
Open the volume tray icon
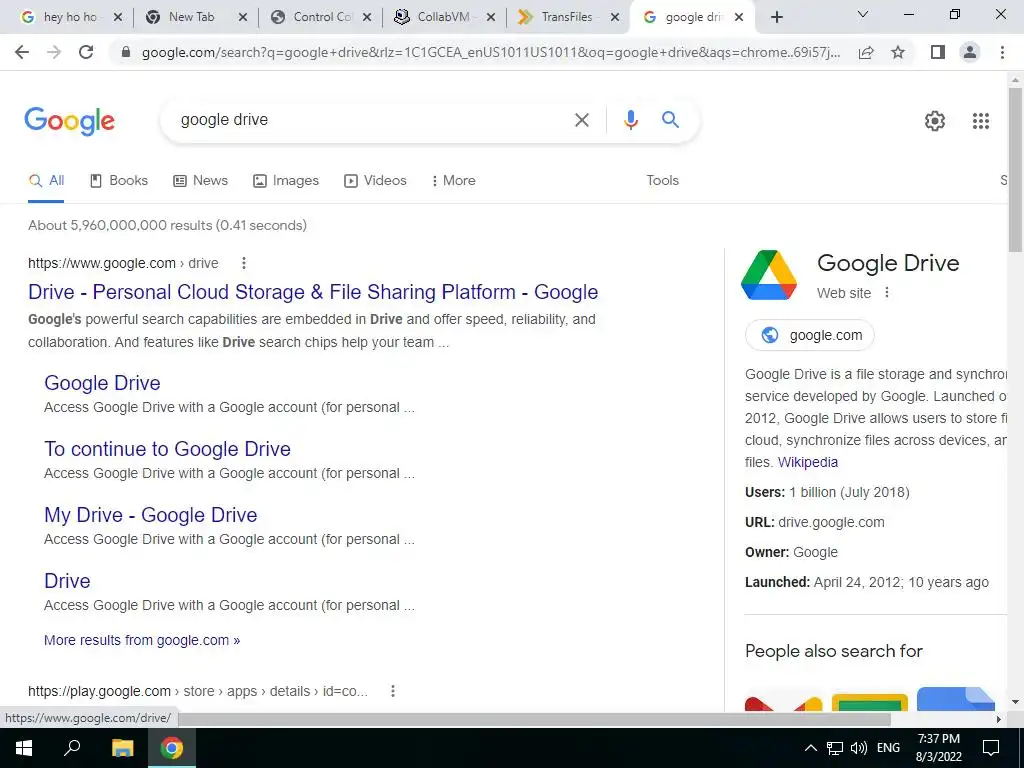click(859, 748)
